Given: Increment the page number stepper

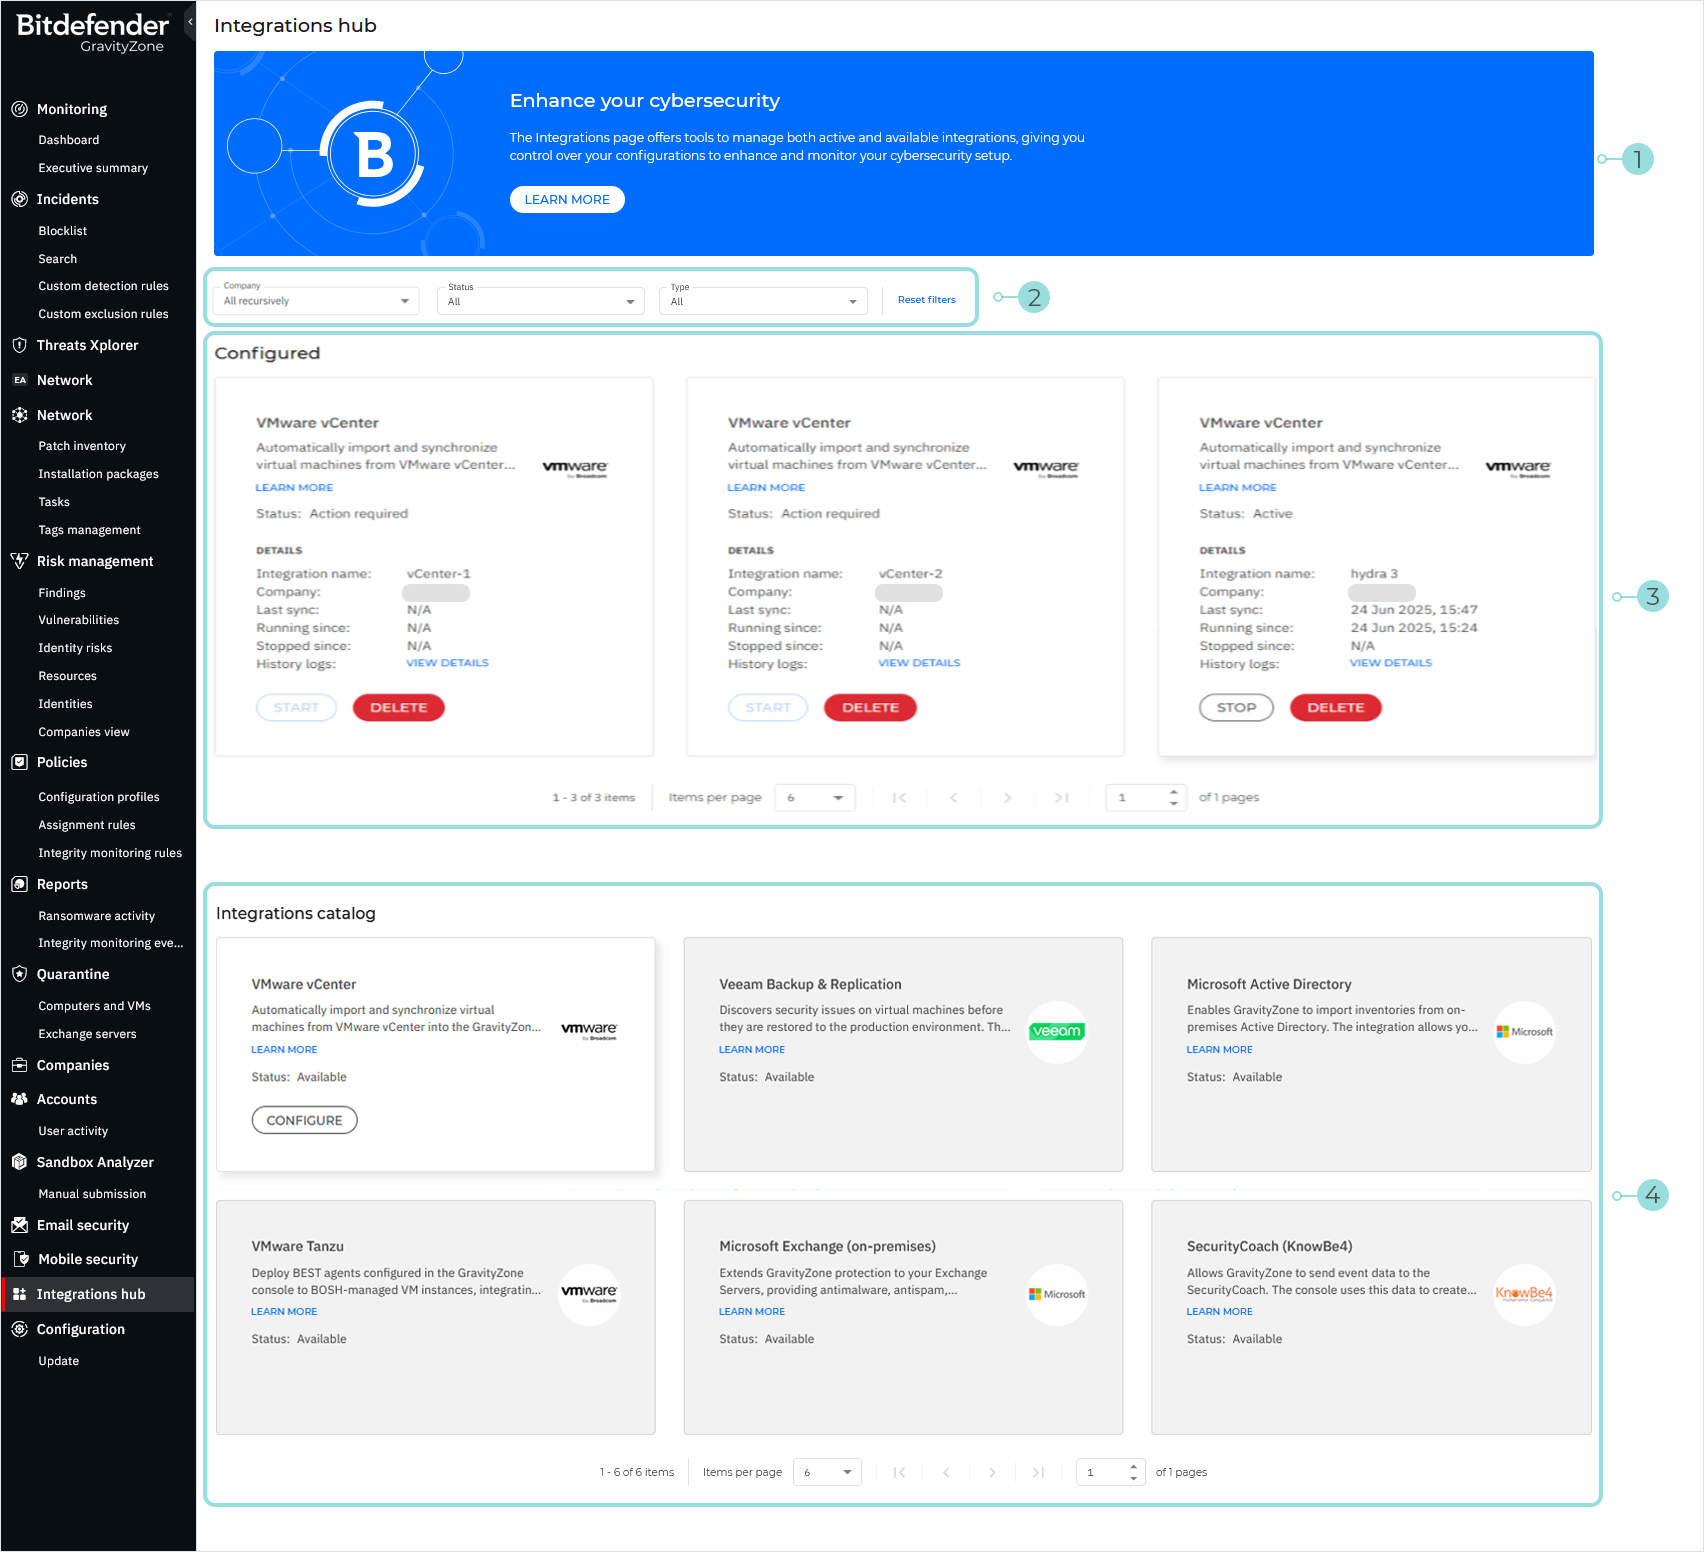Looking at the screenshot, I should pyautogui.click(x=1173, y=792).
